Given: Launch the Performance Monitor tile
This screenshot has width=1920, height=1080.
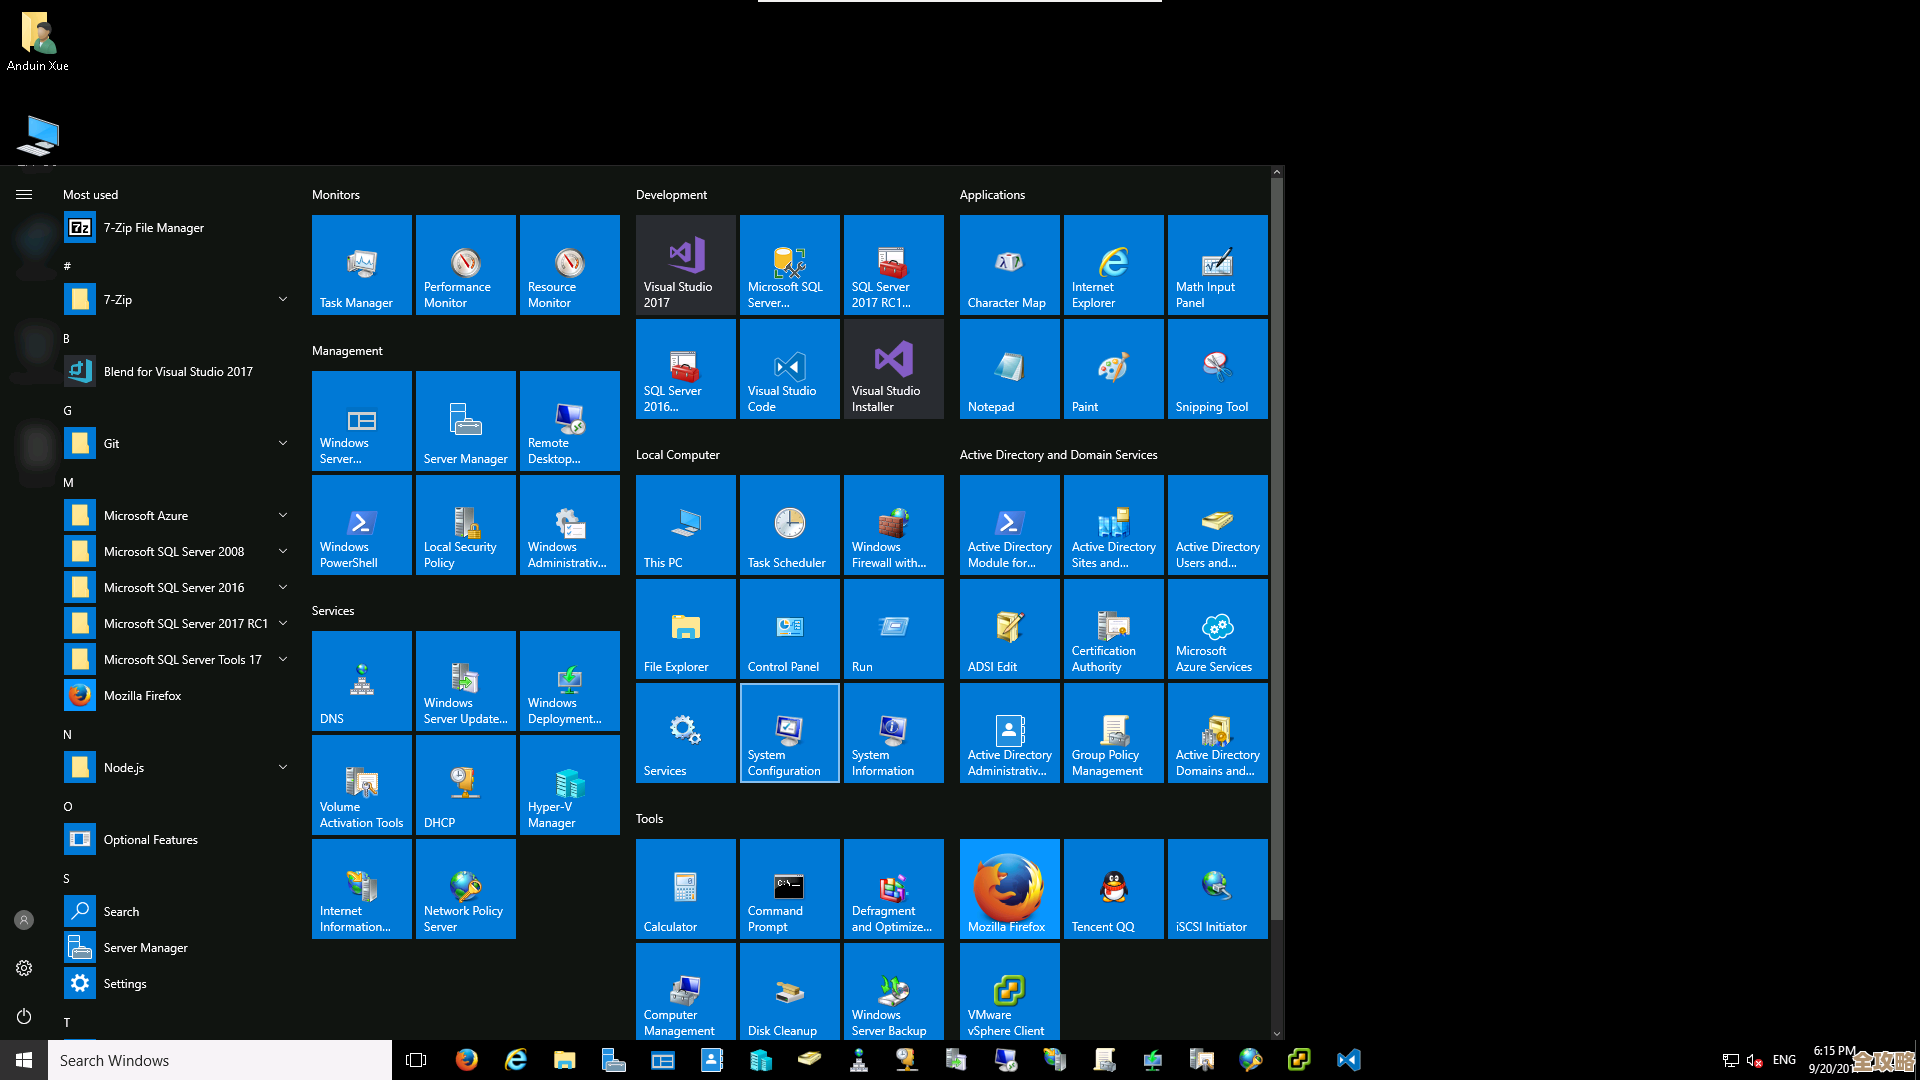Looking at the screenshot, I should [x=465, y=265].
